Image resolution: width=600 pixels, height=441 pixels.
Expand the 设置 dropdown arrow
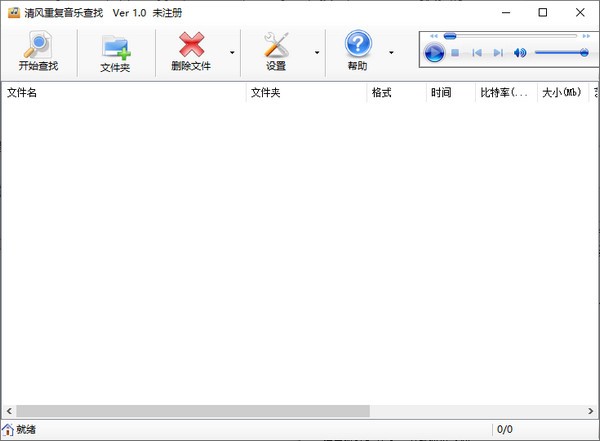click(317, 52)
